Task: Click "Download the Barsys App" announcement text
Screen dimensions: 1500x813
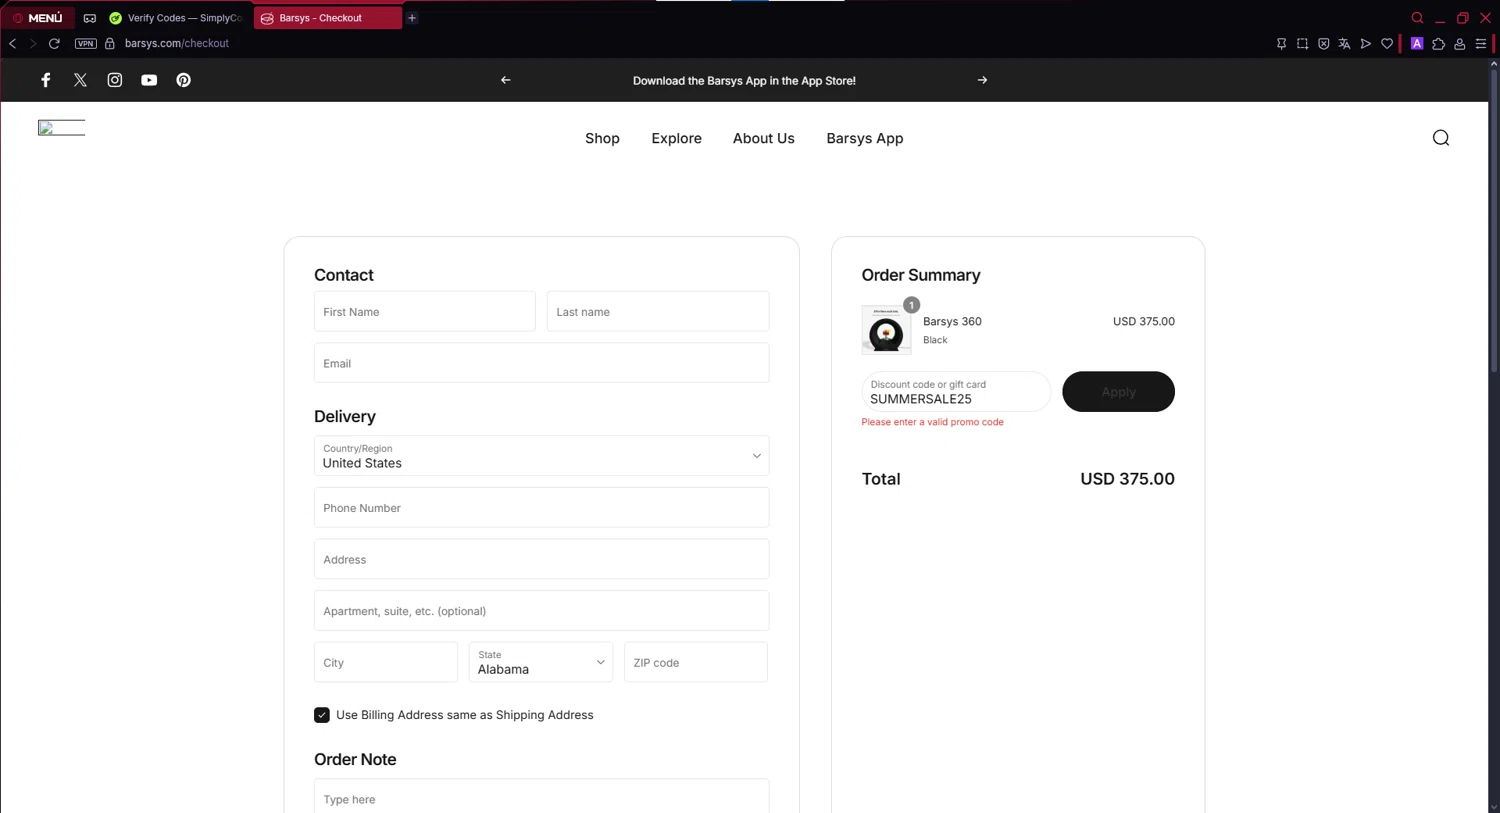Action: [744, 81]
